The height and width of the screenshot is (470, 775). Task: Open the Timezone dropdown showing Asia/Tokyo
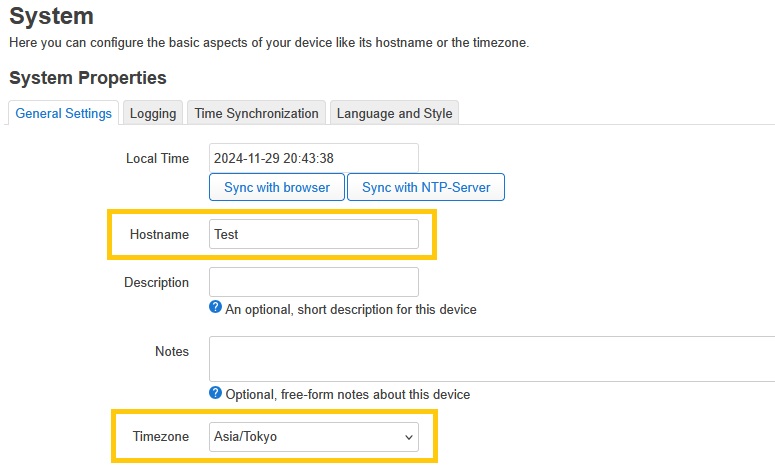(314, 437)
